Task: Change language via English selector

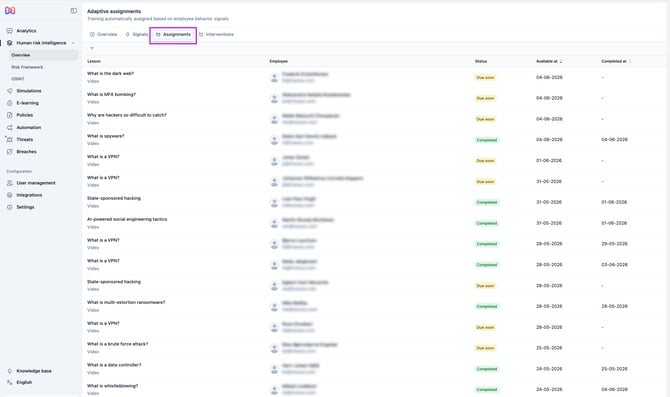Action: (24, 382)
